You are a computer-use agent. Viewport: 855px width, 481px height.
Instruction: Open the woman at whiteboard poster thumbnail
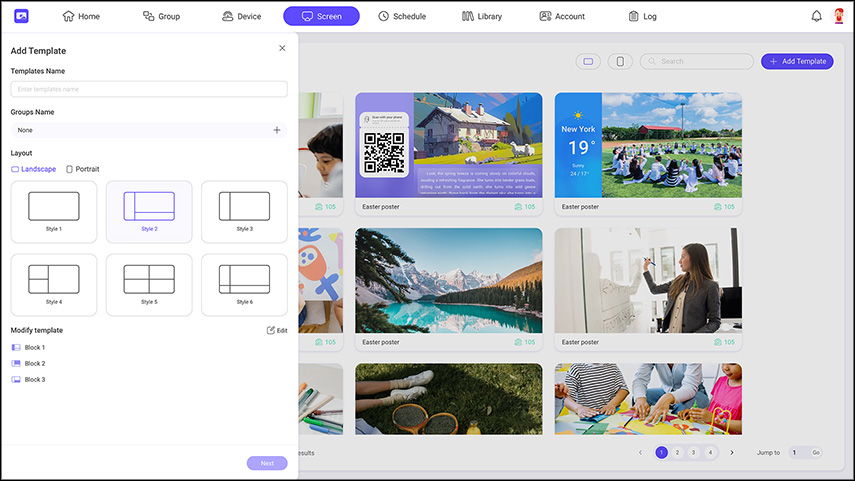click(x=648, y=280)
